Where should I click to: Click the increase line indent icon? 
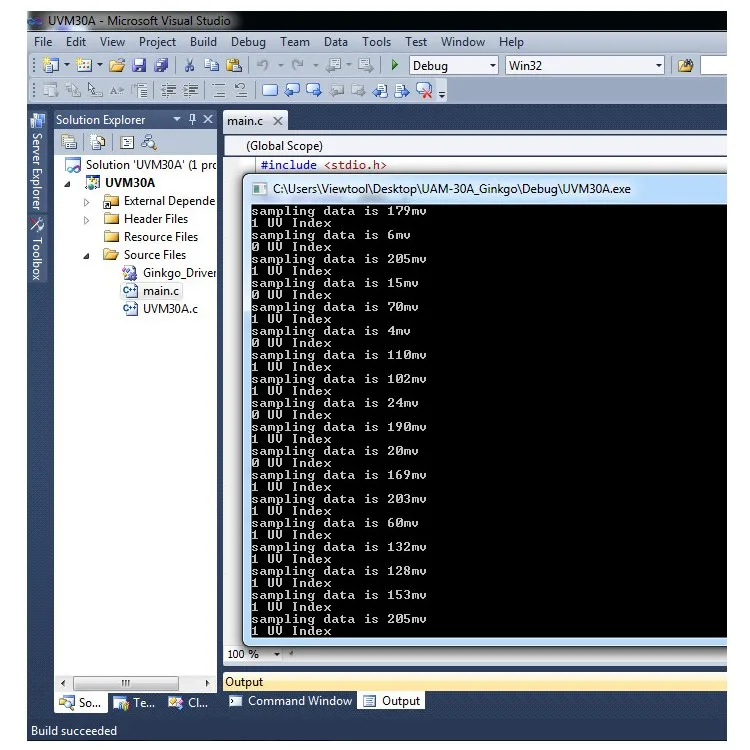coord(190,90)
